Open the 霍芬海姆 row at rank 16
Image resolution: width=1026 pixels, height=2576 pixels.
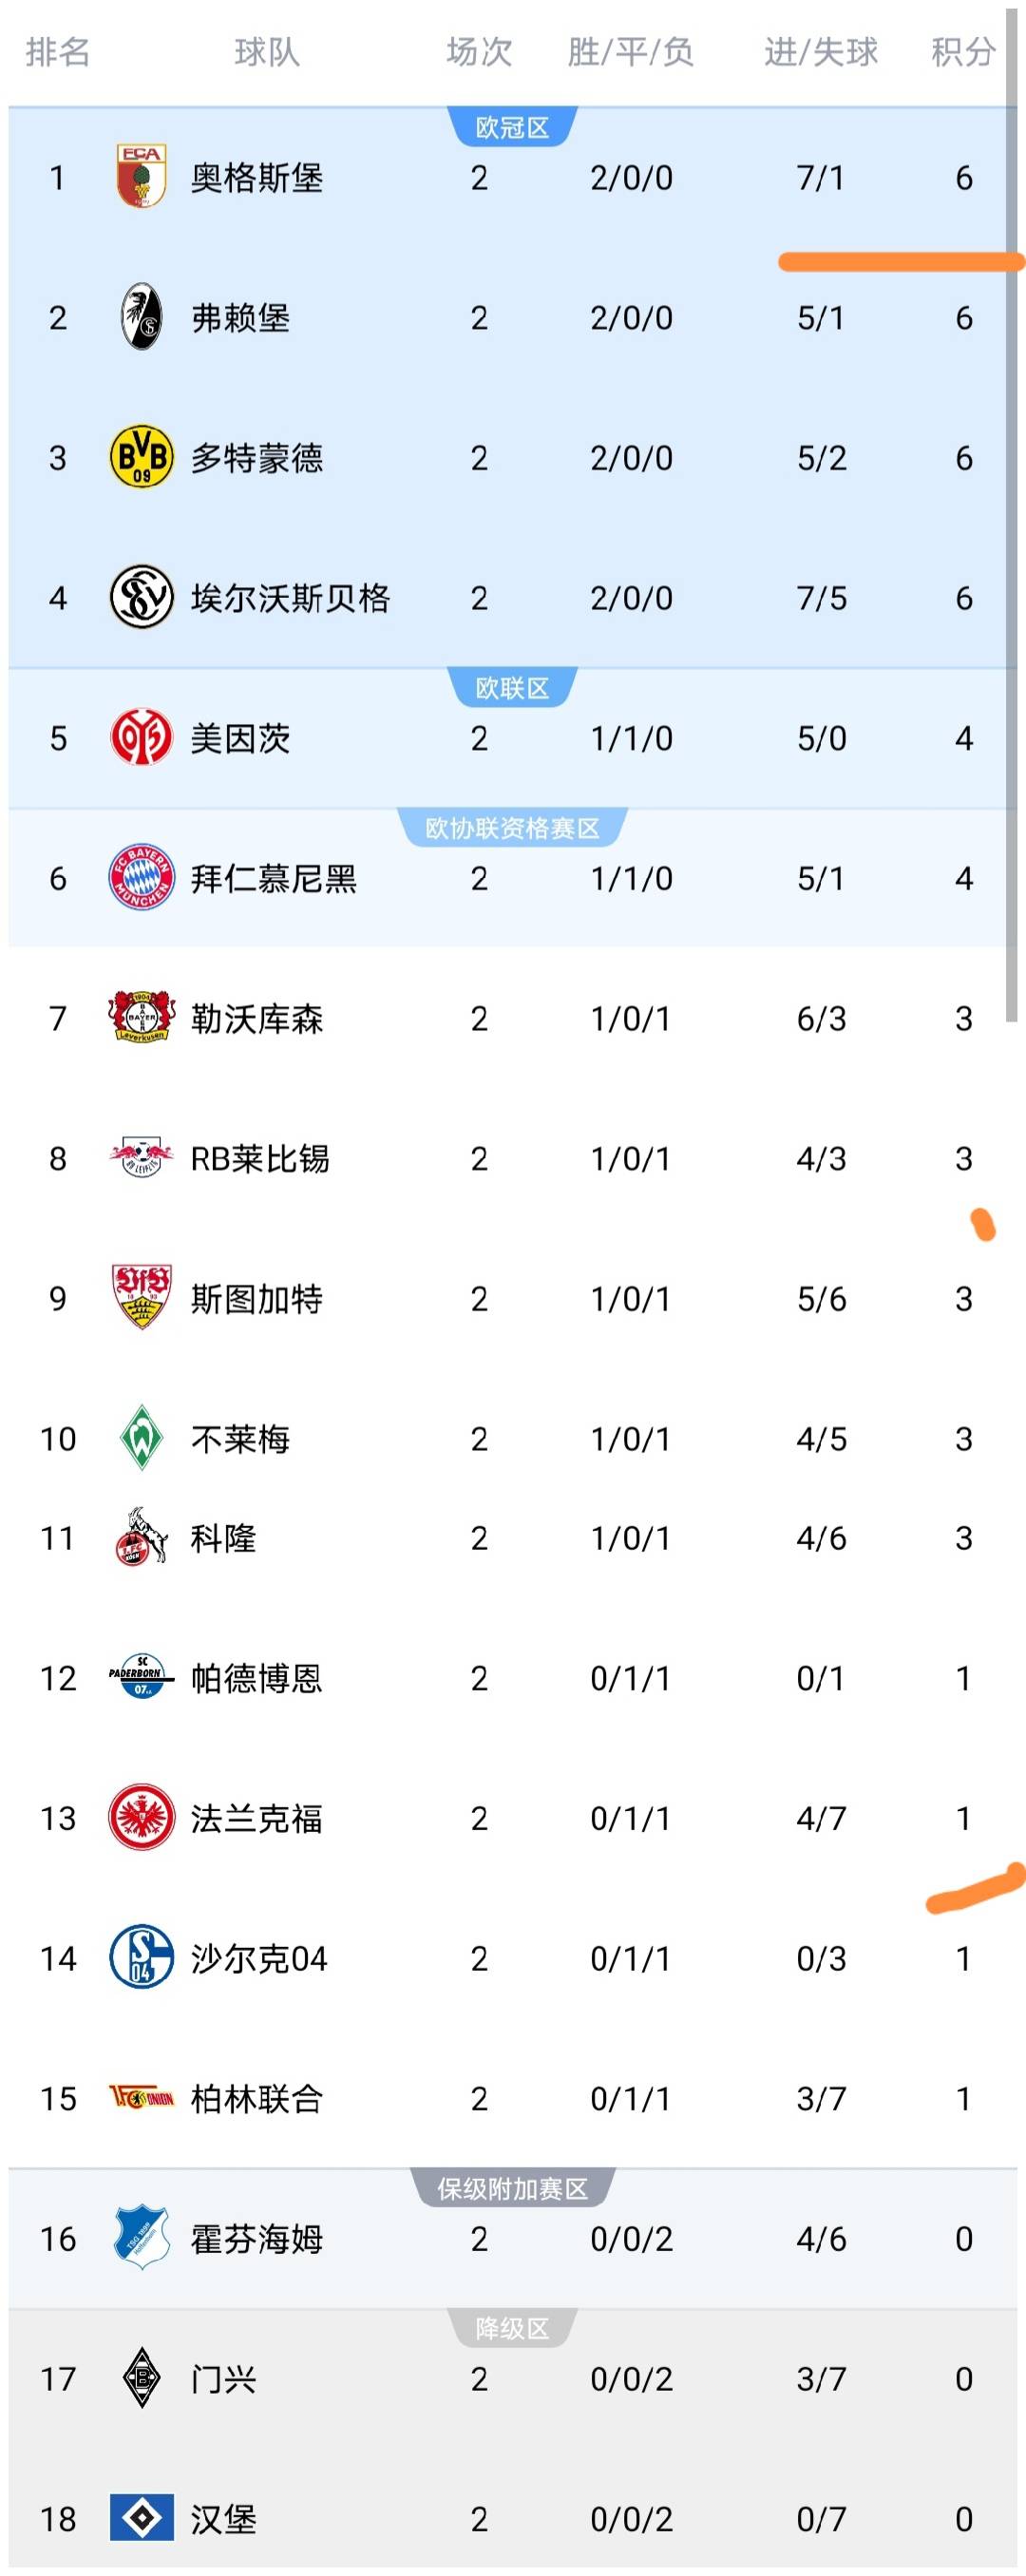pos(513,2238)
